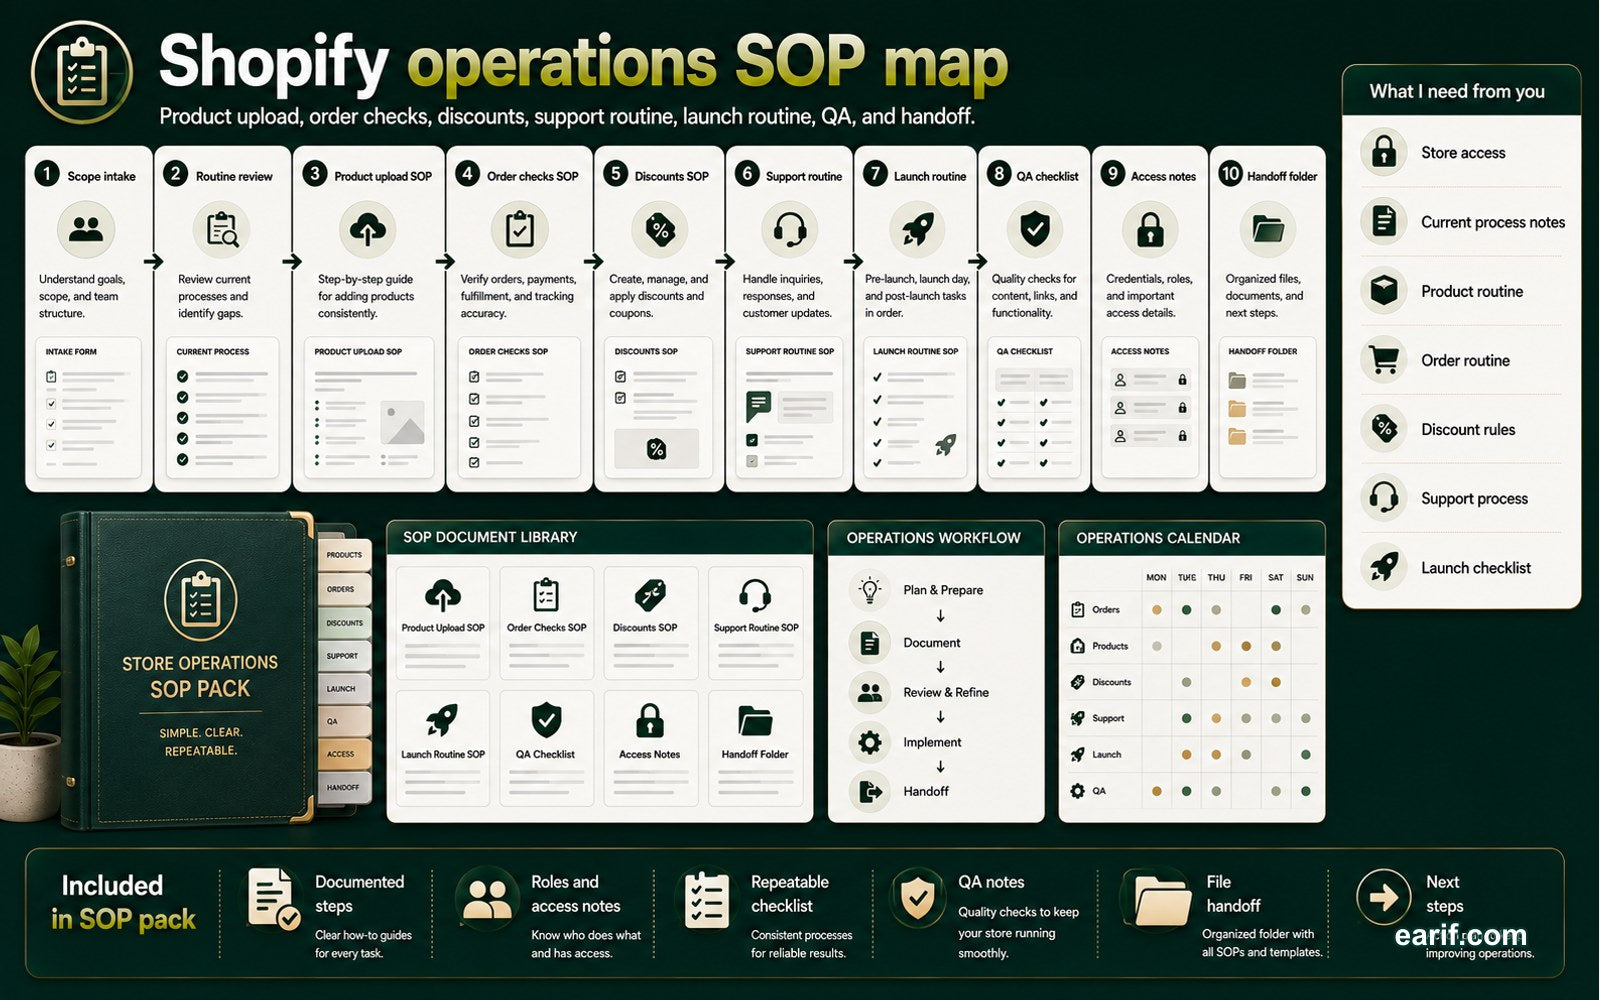Click the Product routine box icon

(1384, 290)
